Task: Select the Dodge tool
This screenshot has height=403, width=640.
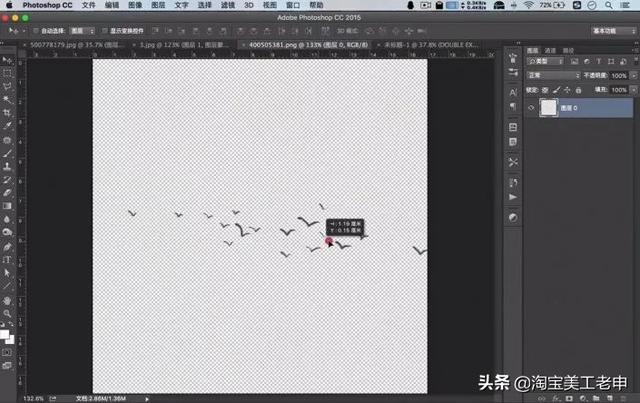Action: point(7,232)
